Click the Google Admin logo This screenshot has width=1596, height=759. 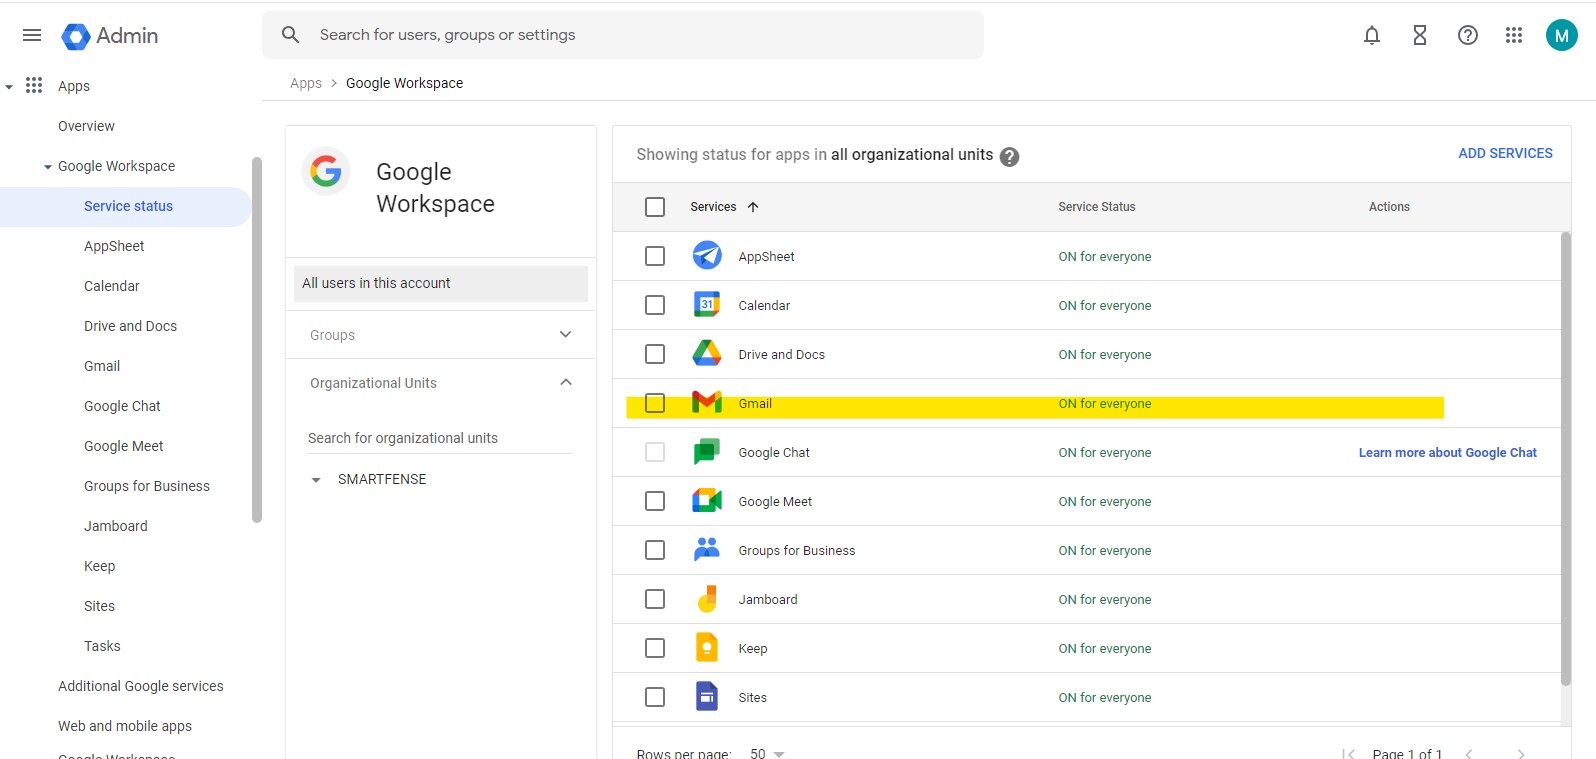tap(110, 36)
